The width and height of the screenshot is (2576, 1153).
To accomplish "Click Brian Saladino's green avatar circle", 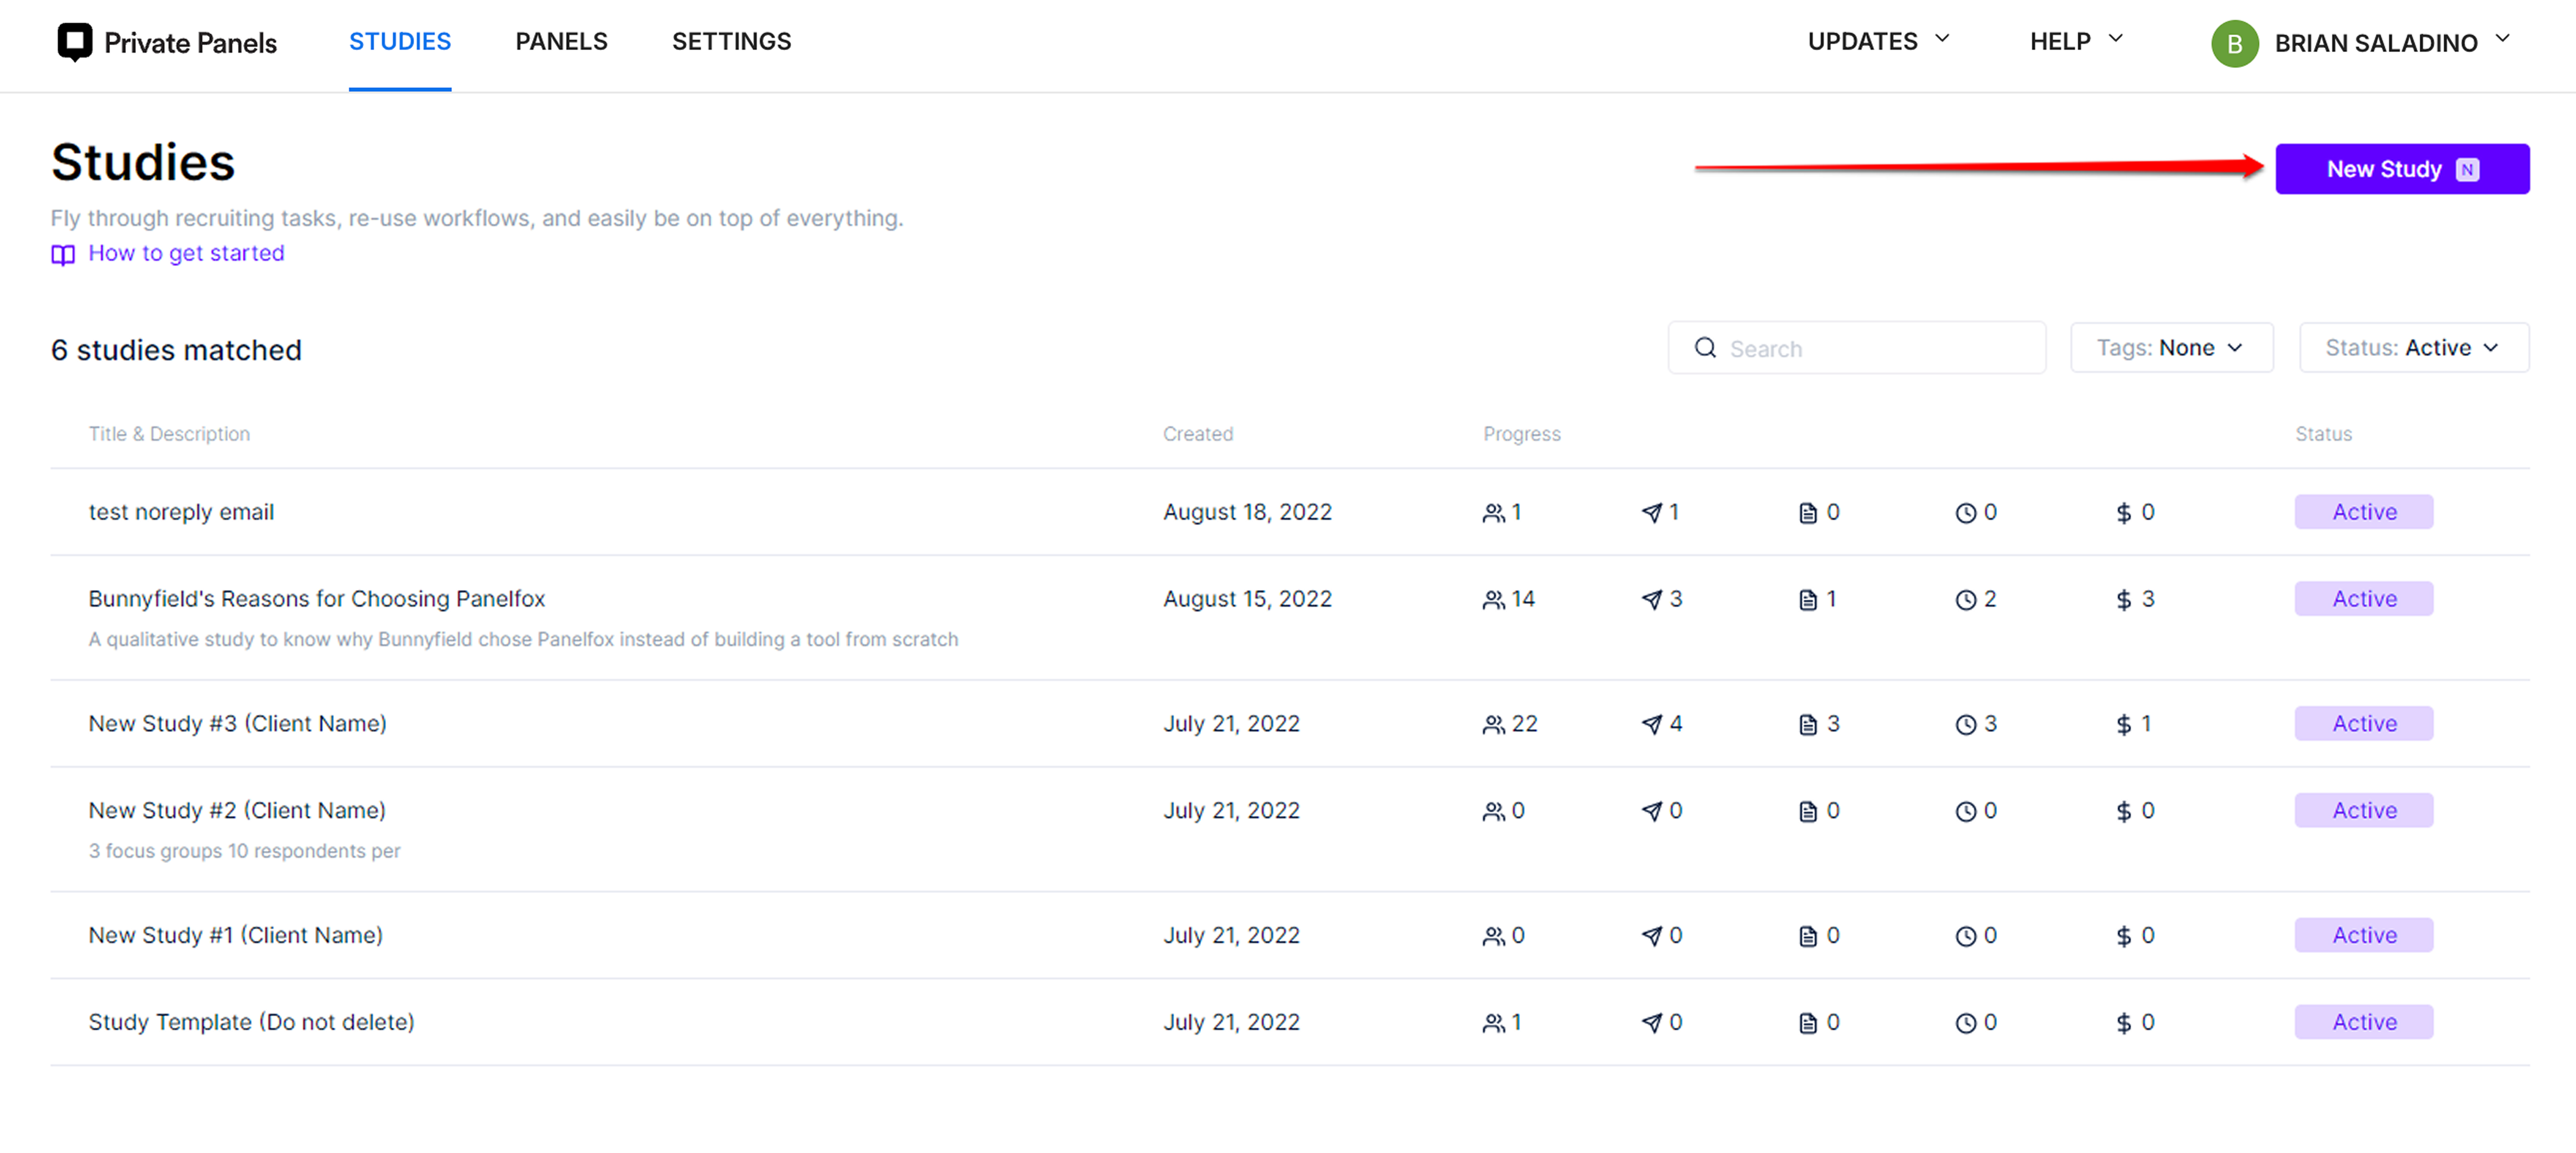I will (x=2234, y=44).
